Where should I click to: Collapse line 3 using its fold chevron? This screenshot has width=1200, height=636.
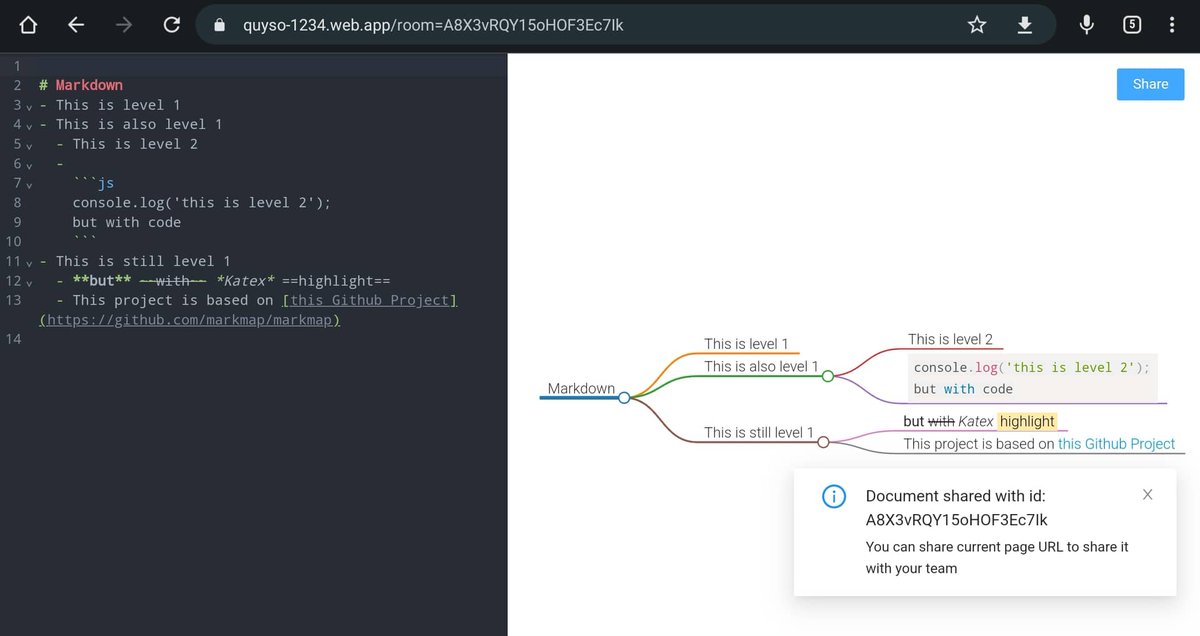click(x=27, y=107)
